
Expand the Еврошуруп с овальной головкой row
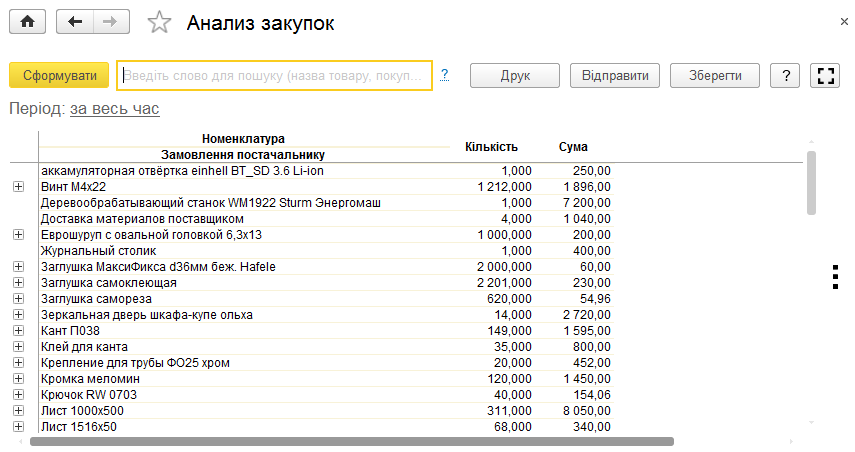(x=19, y=234)
